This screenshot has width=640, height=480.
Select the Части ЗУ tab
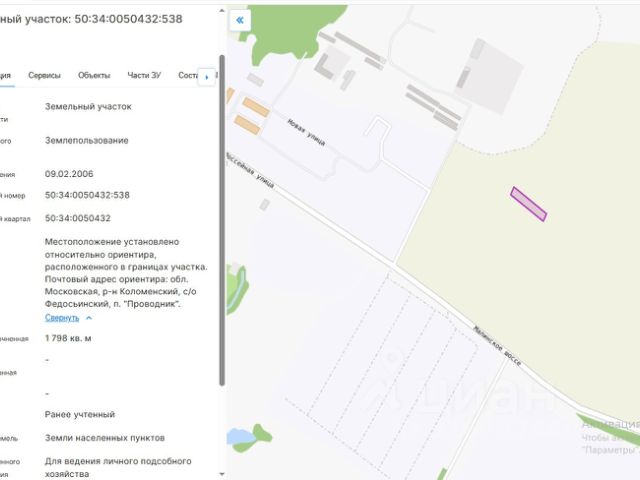click(144, 76)
